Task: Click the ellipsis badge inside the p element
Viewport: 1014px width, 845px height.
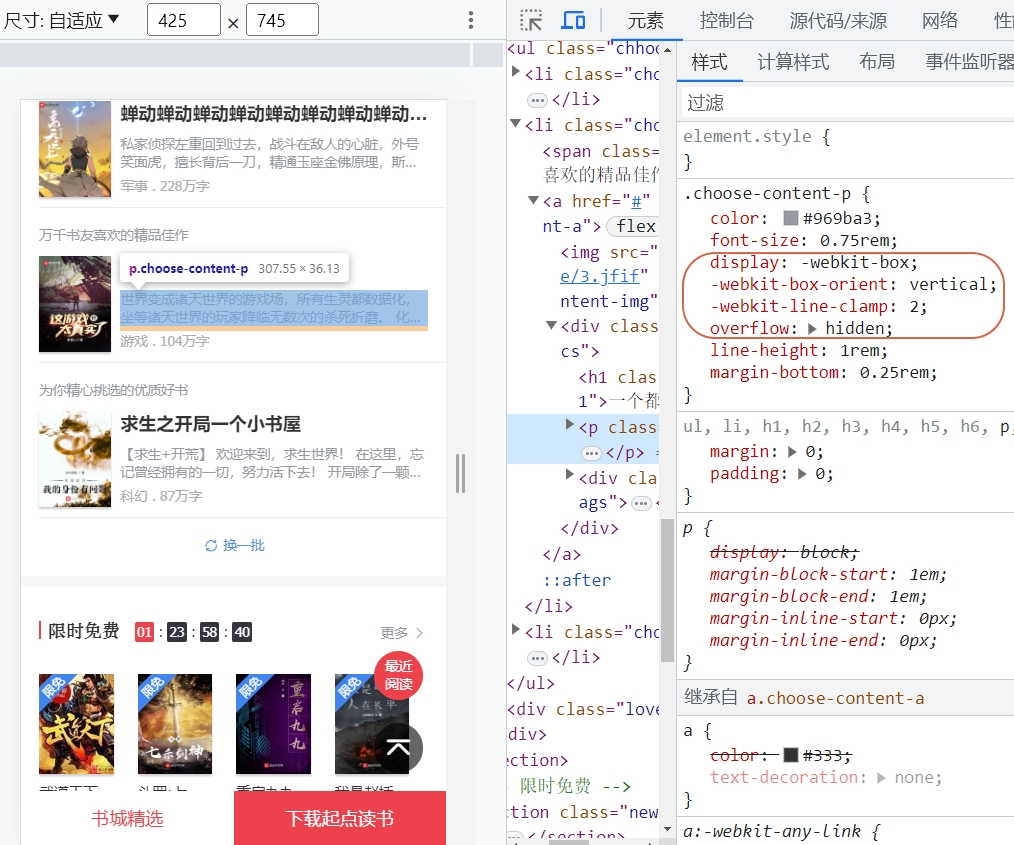Action: 592,453
